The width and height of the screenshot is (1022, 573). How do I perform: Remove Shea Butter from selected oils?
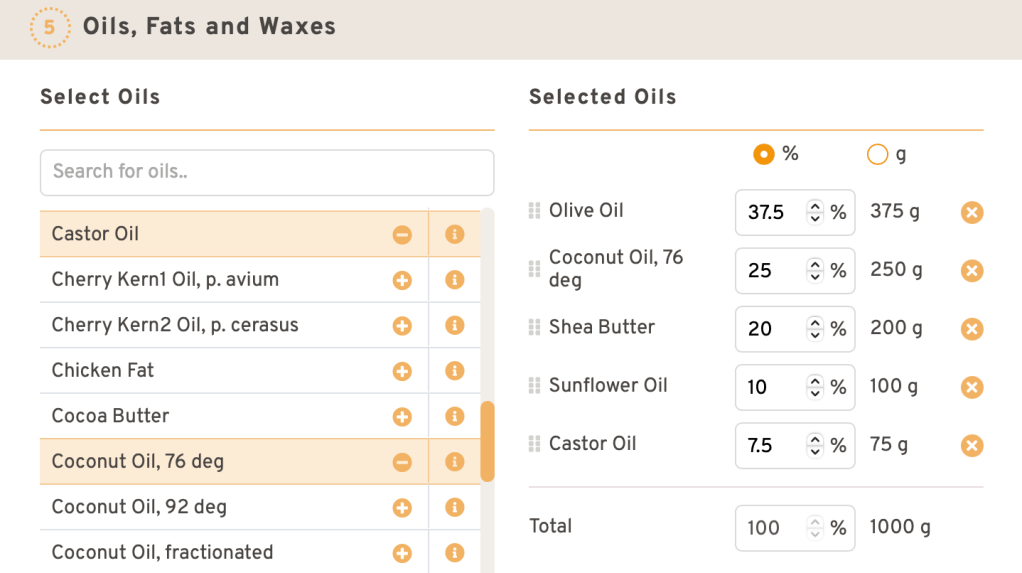972,329
